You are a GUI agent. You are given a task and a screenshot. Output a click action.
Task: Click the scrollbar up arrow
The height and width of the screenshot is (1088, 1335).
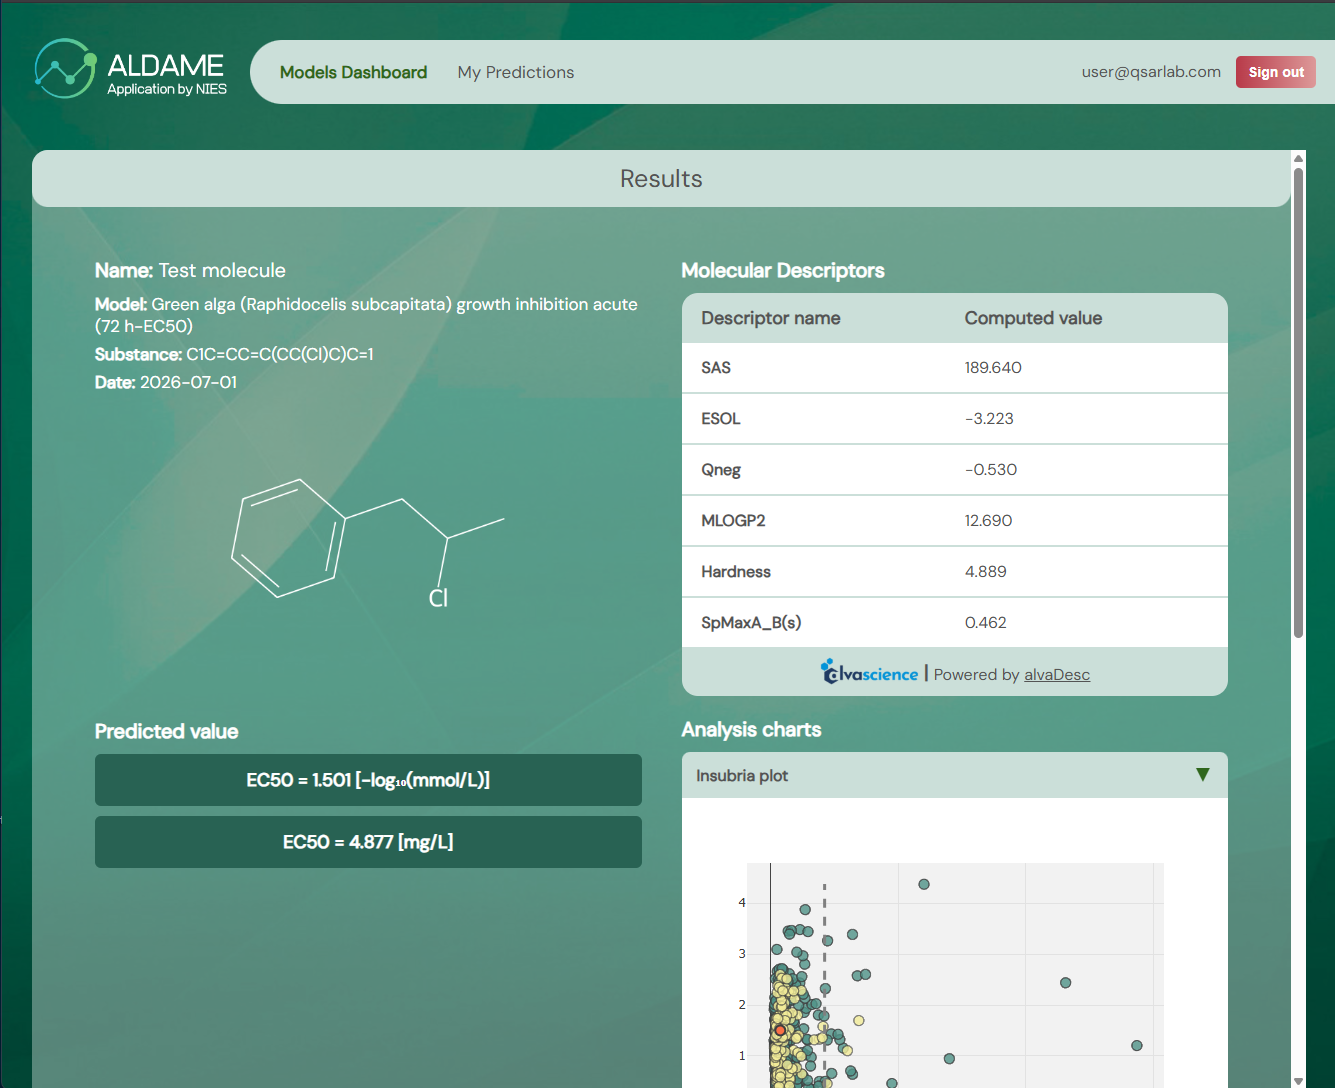pos(1298,158)
